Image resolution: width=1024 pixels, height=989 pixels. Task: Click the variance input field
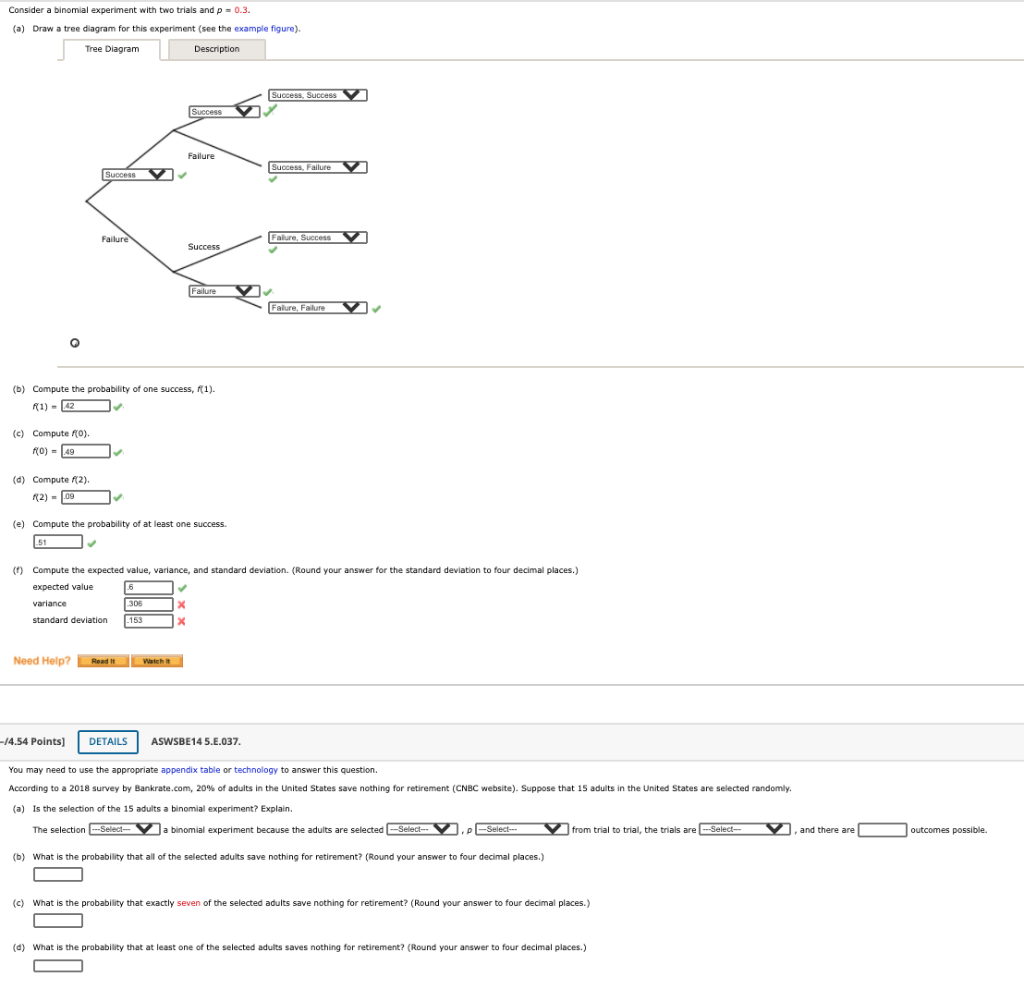(x=149, y=604)
